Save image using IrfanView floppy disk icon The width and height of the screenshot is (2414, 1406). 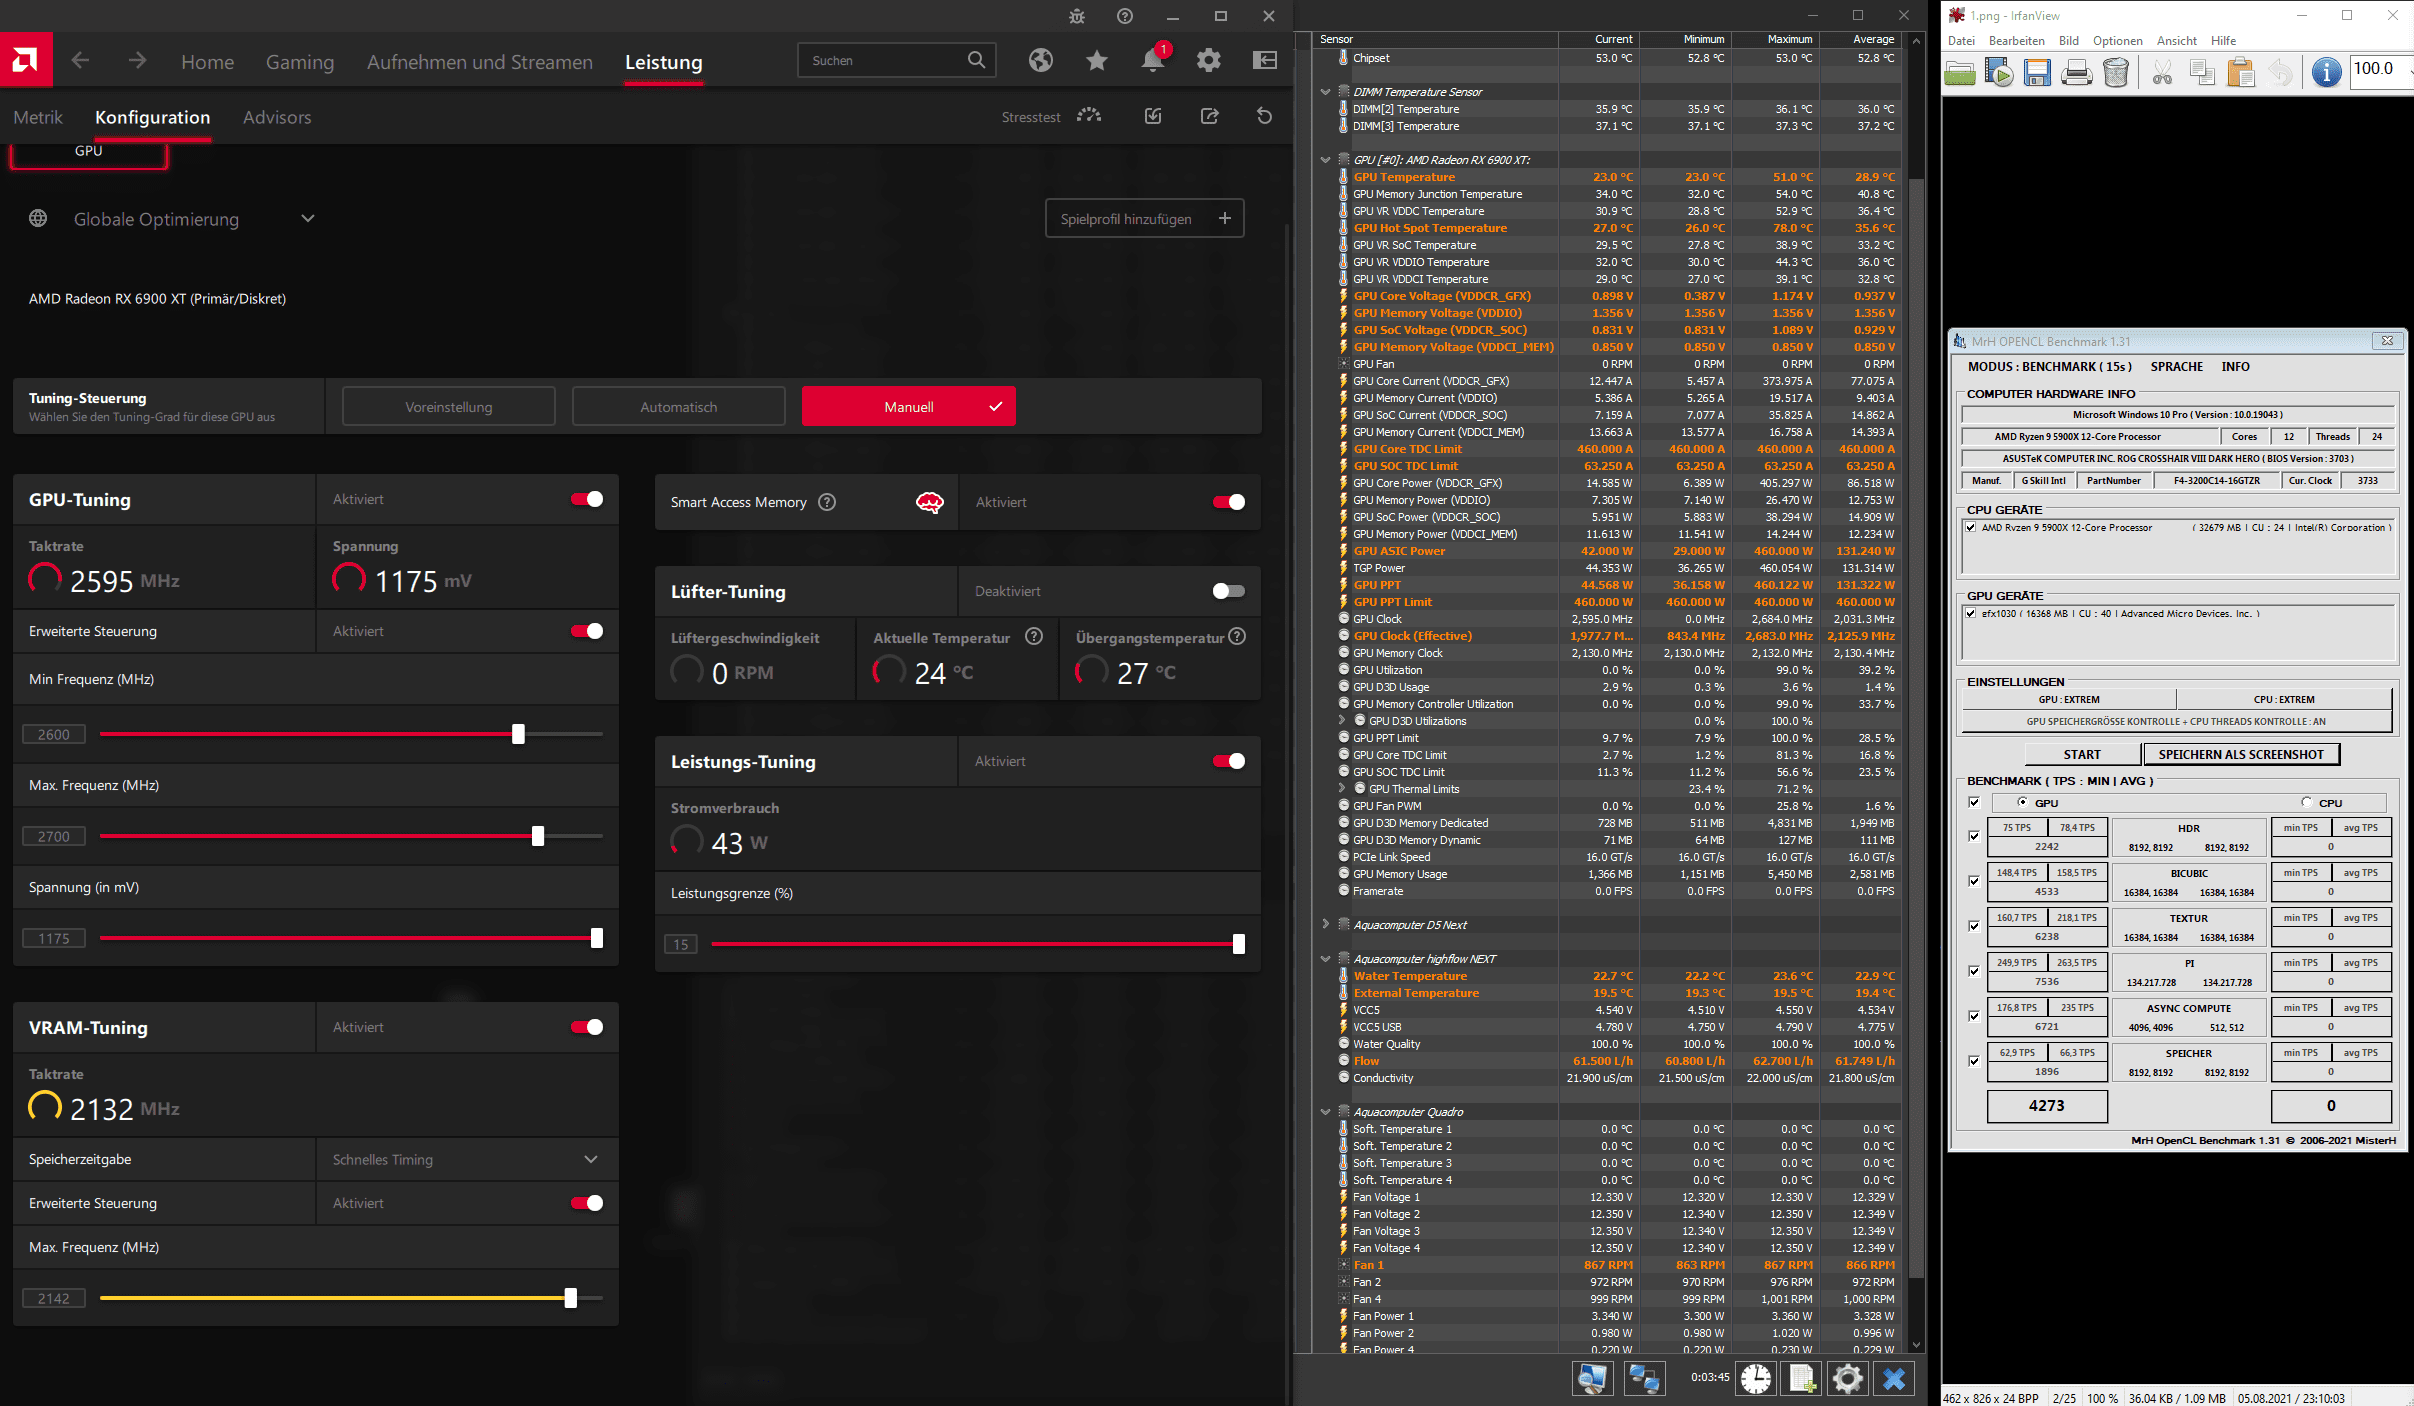pos(2037,73)
